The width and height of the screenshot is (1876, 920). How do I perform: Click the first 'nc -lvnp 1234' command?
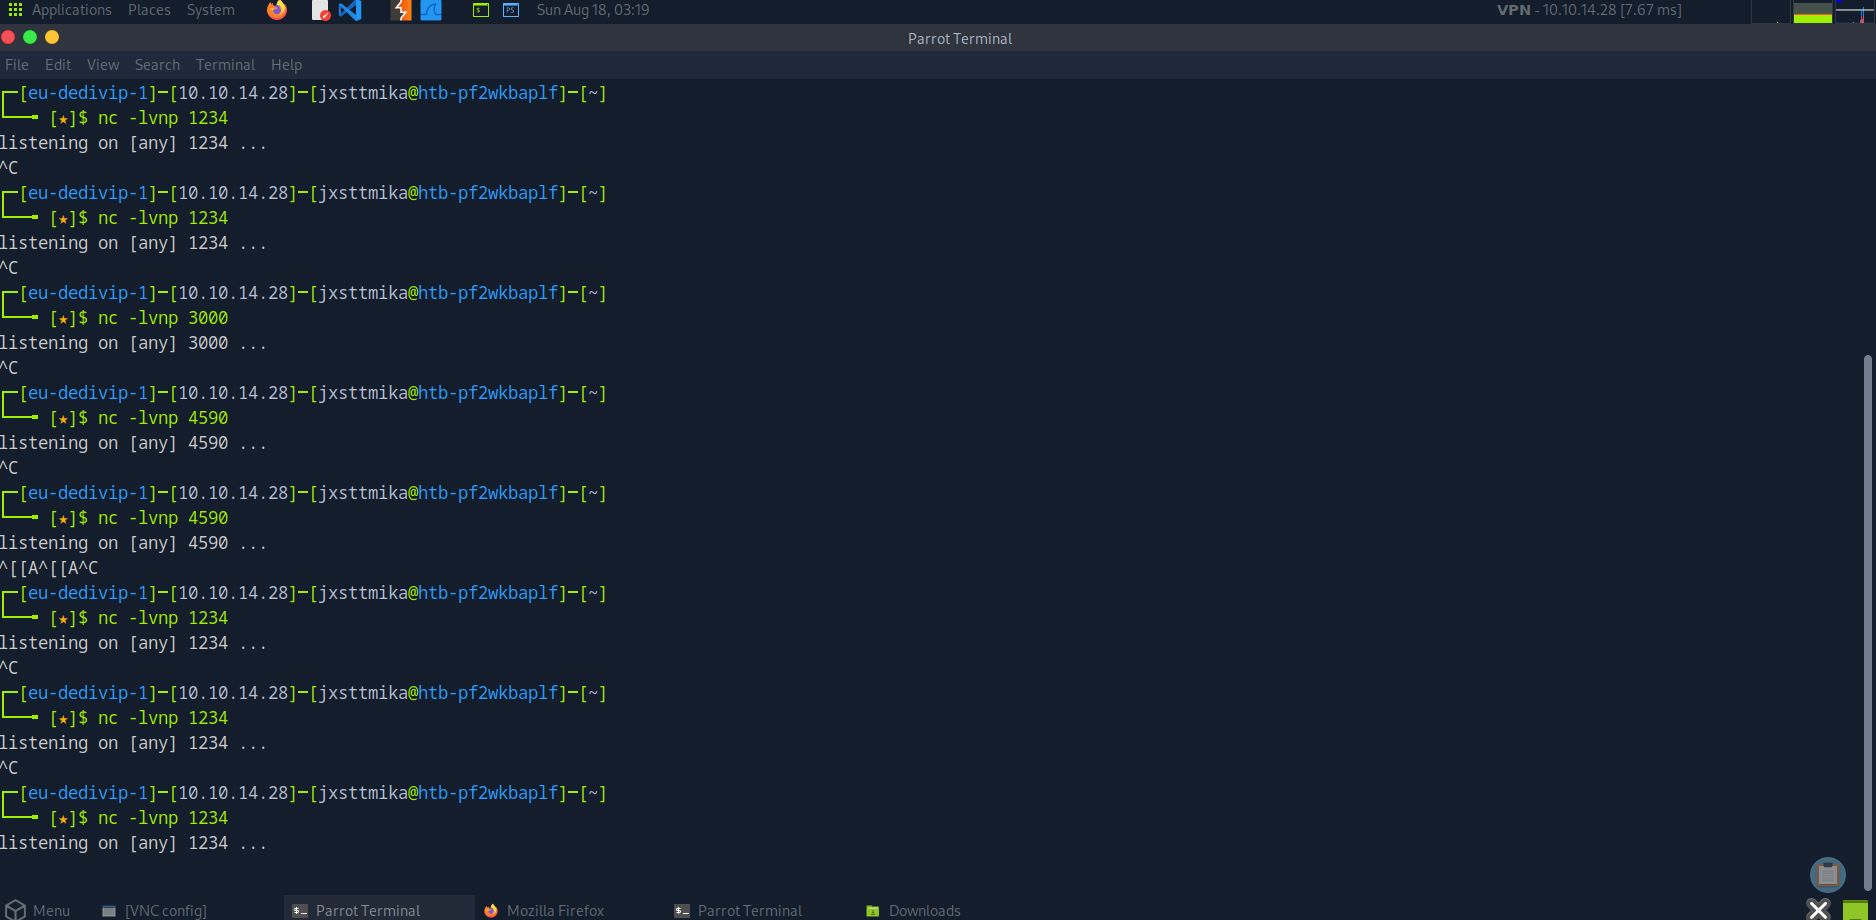(x=163, y=118)
